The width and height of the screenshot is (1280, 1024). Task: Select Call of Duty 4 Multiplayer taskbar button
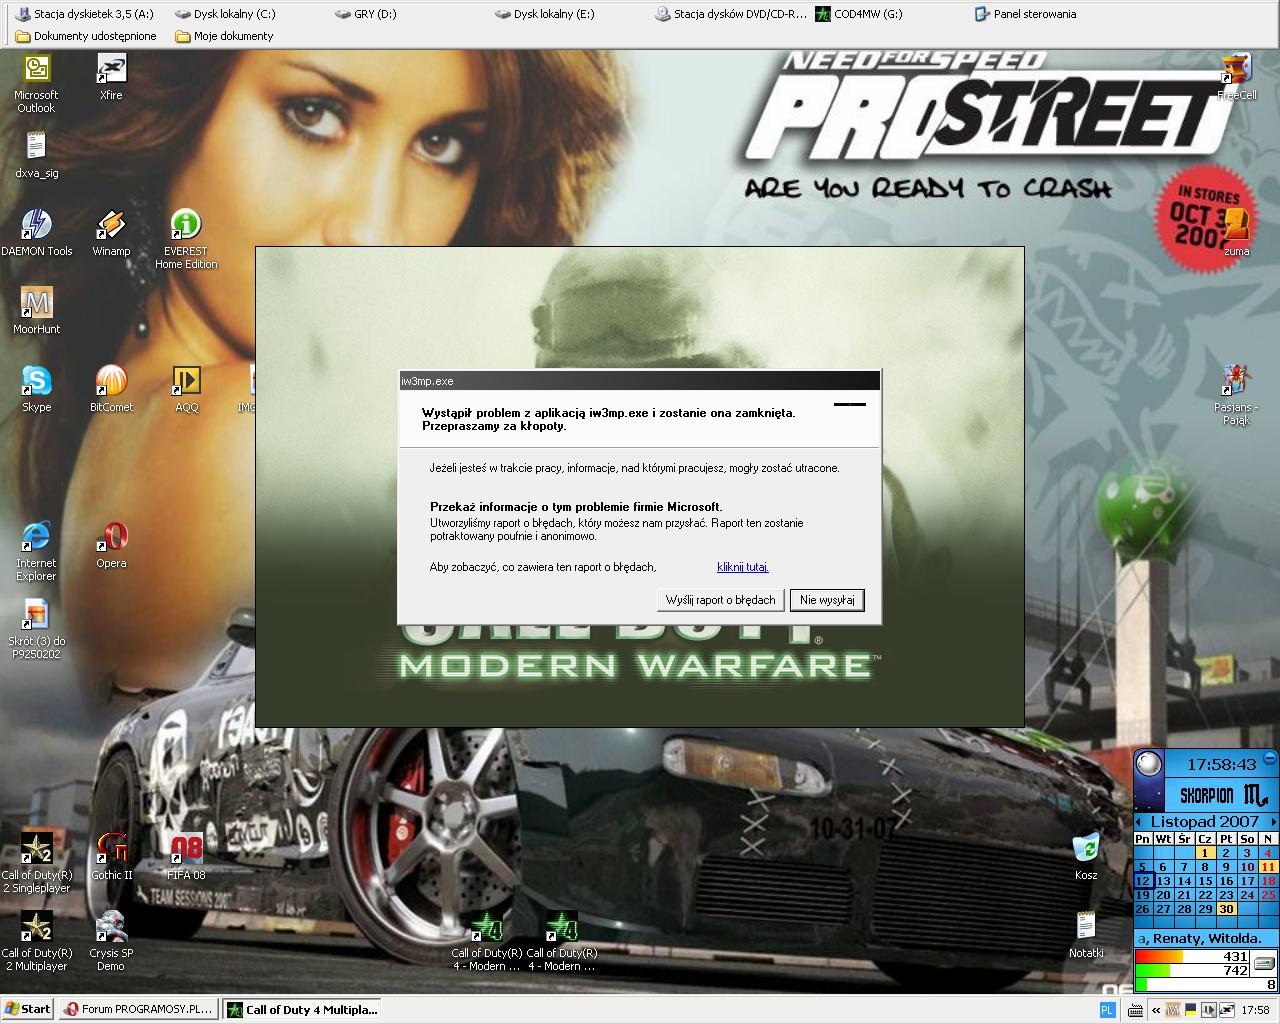(x=302, y=1009)
